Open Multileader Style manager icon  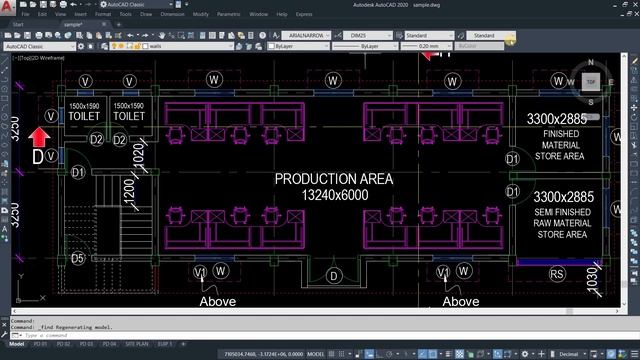coord(461,36)
